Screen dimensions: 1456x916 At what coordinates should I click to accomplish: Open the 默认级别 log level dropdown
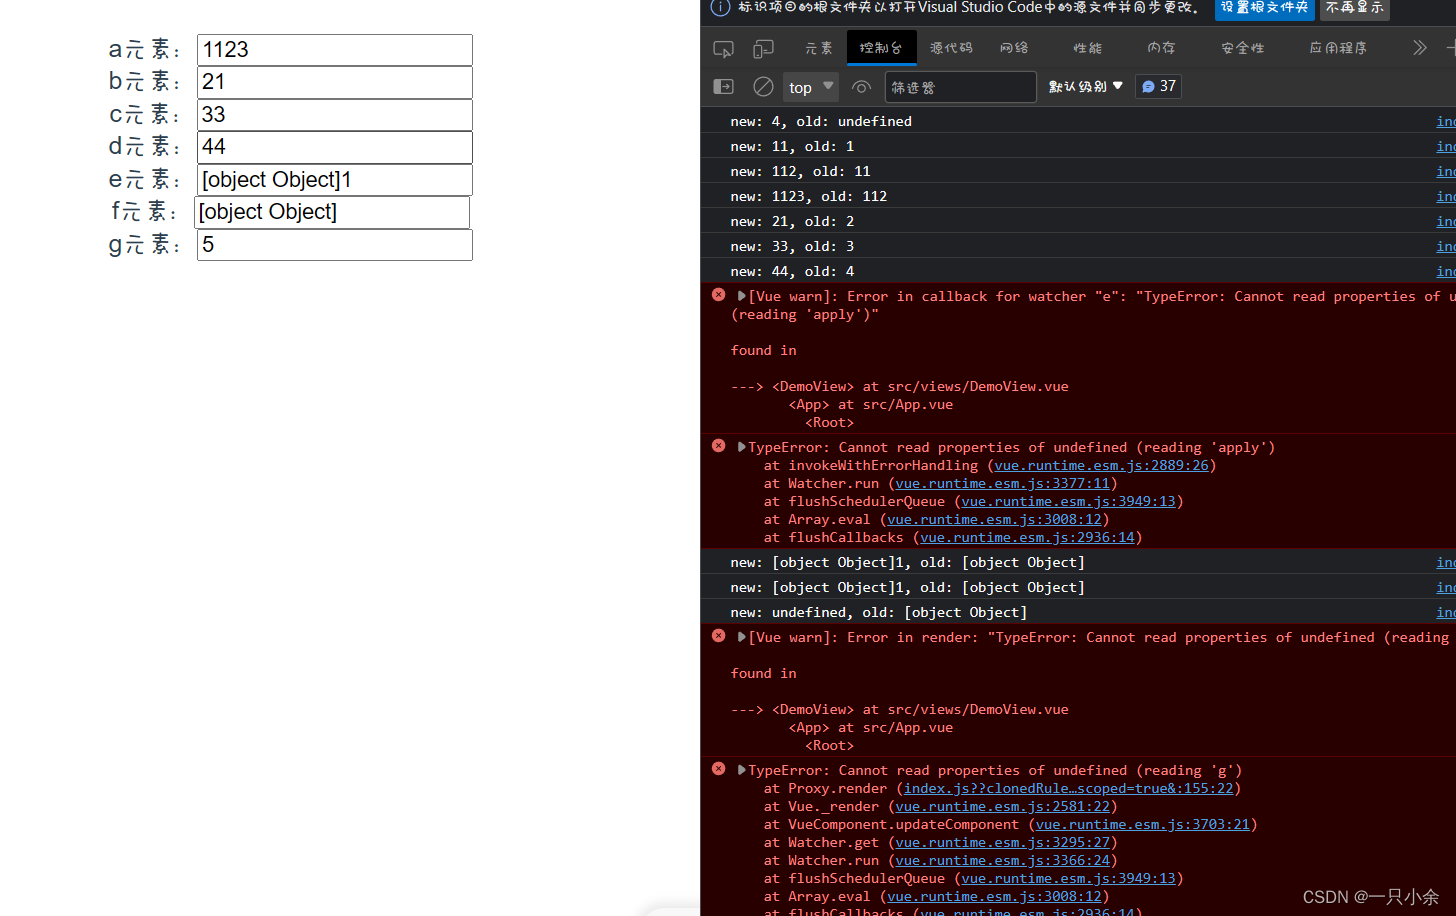point(1085,87)
